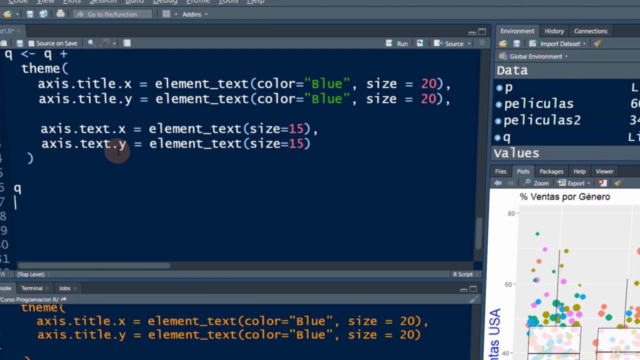Open the (Top Level) scope dropdown
Viewport: 640px width, 360px height.
[33, 274]
